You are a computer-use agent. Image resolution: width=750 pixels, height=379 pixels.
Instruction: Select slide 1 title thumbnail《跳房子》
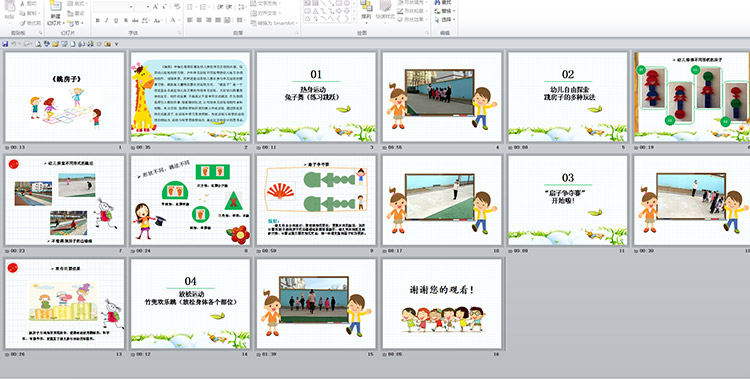(x=65, y=97)
